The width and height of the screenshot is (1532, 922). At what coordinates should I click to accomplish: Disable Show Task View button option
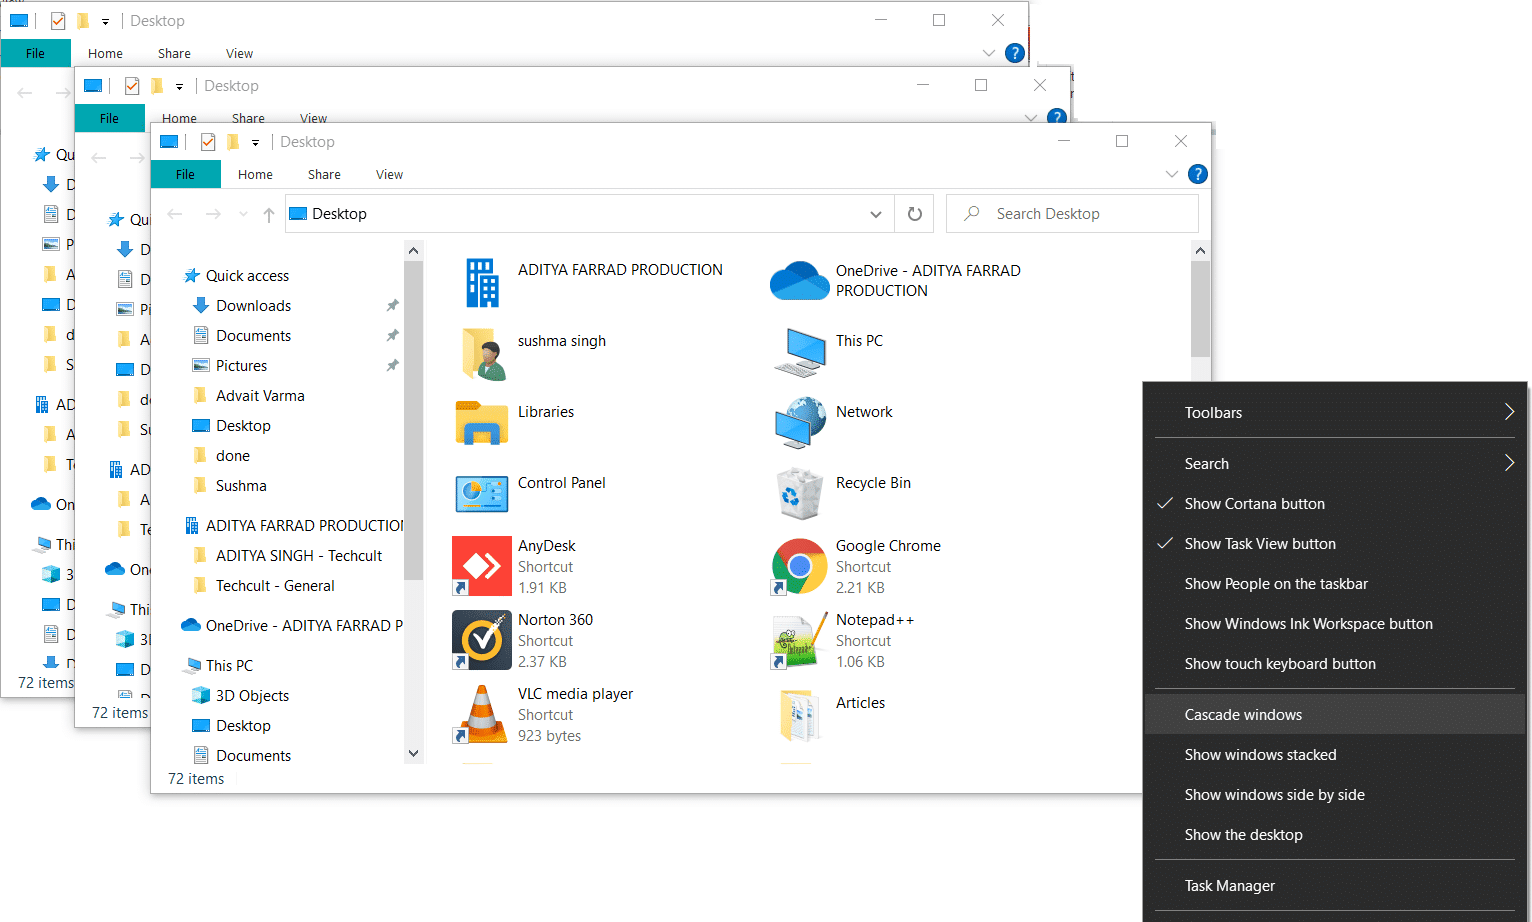[1259, 544]
